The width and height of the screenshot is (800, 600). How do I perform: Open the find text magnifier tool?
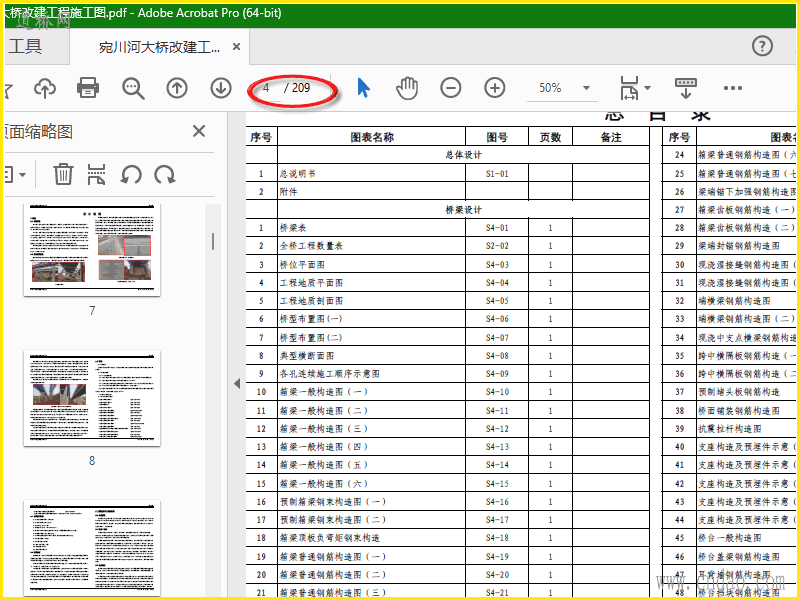point(133,88)
